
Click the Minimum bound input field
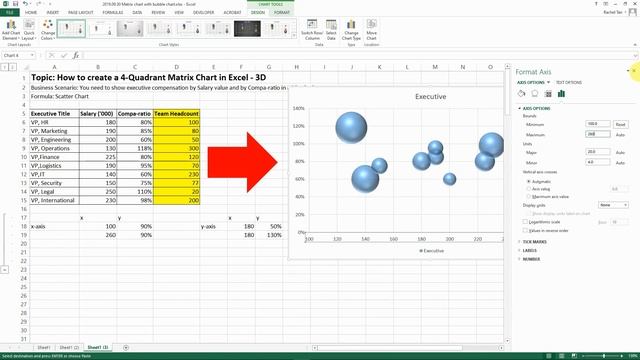point(598,124)
